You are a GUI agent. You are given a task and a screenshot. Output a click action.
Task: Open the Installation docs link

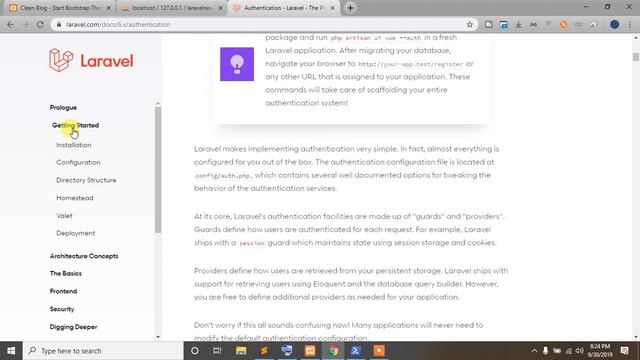point(74,145)
